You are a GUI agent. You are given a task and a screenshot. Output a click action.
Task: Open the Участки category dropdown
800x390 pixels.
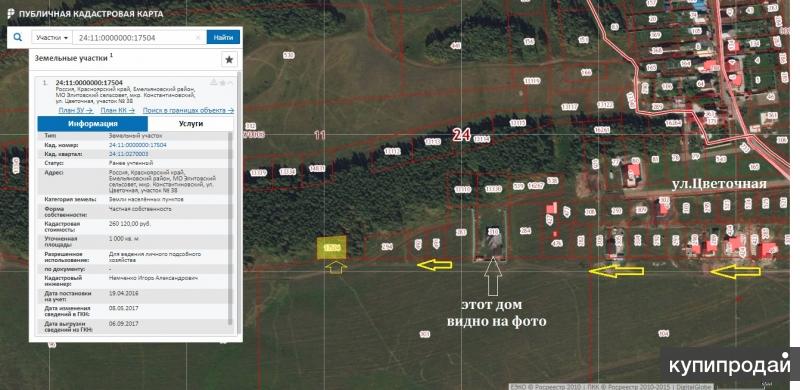coord(52,38)
